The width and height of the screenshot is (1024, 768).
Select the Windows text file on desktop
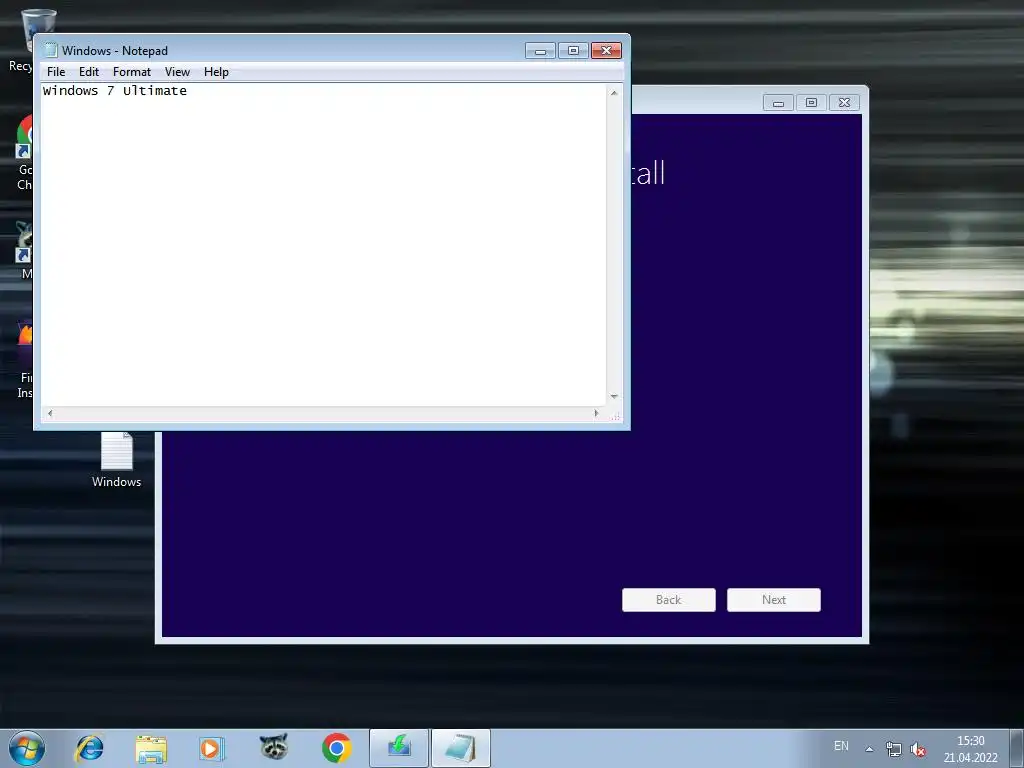coord(116,460)
